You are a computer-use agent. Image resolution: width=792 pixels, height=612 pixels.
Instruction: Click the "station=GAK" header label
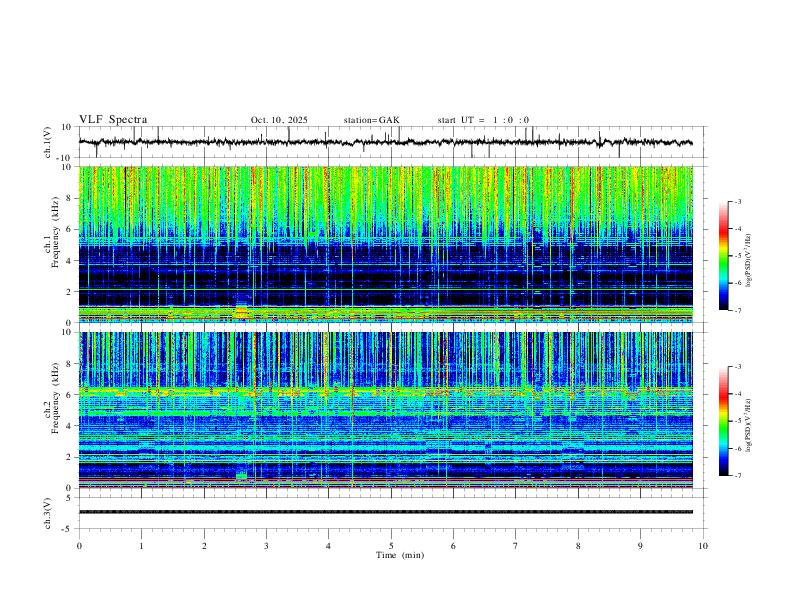click(371, 120)
